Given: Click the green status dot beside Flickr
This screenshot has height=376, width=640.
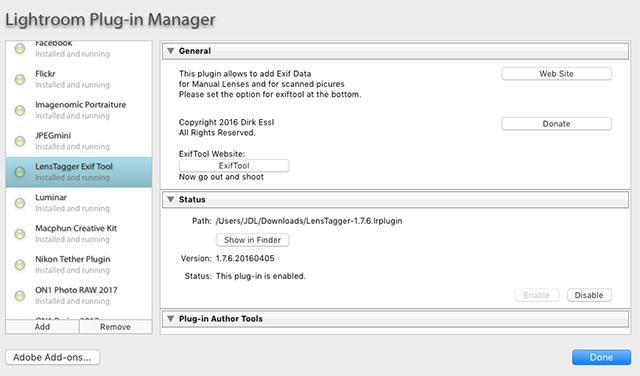Looking at the screenshot, I should point(20,79).
